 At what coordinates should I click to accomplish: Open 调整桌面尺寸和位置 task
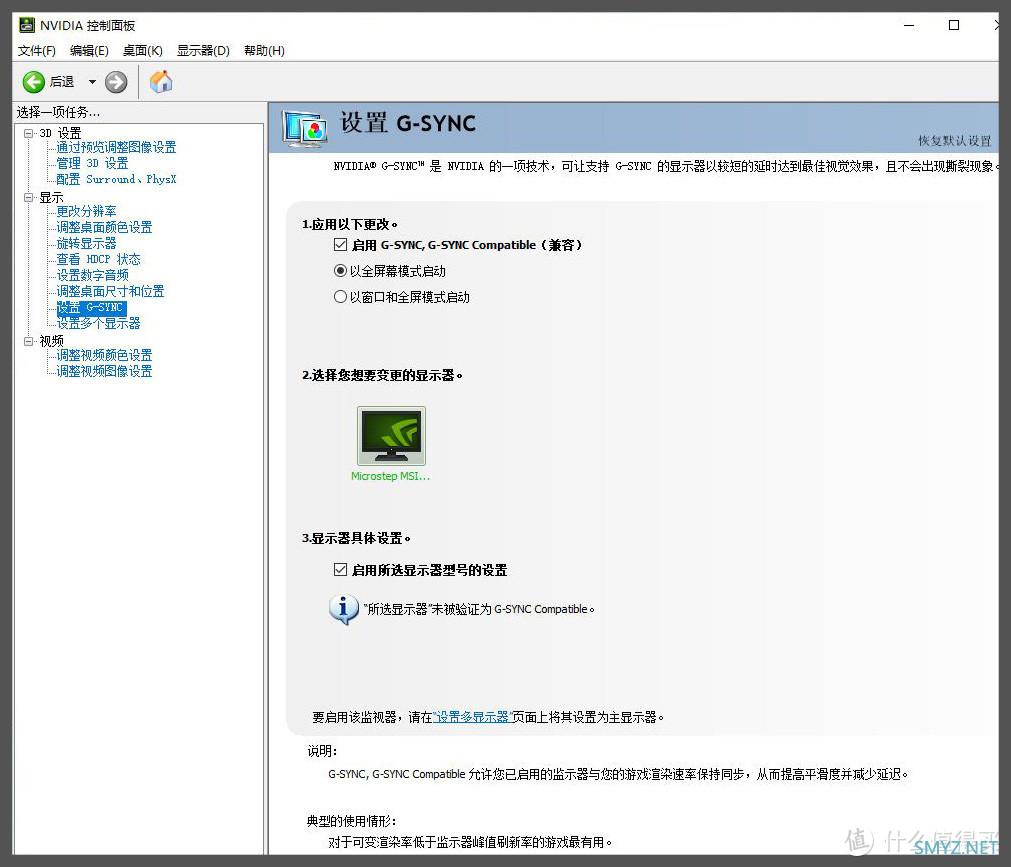click(110, 291)
